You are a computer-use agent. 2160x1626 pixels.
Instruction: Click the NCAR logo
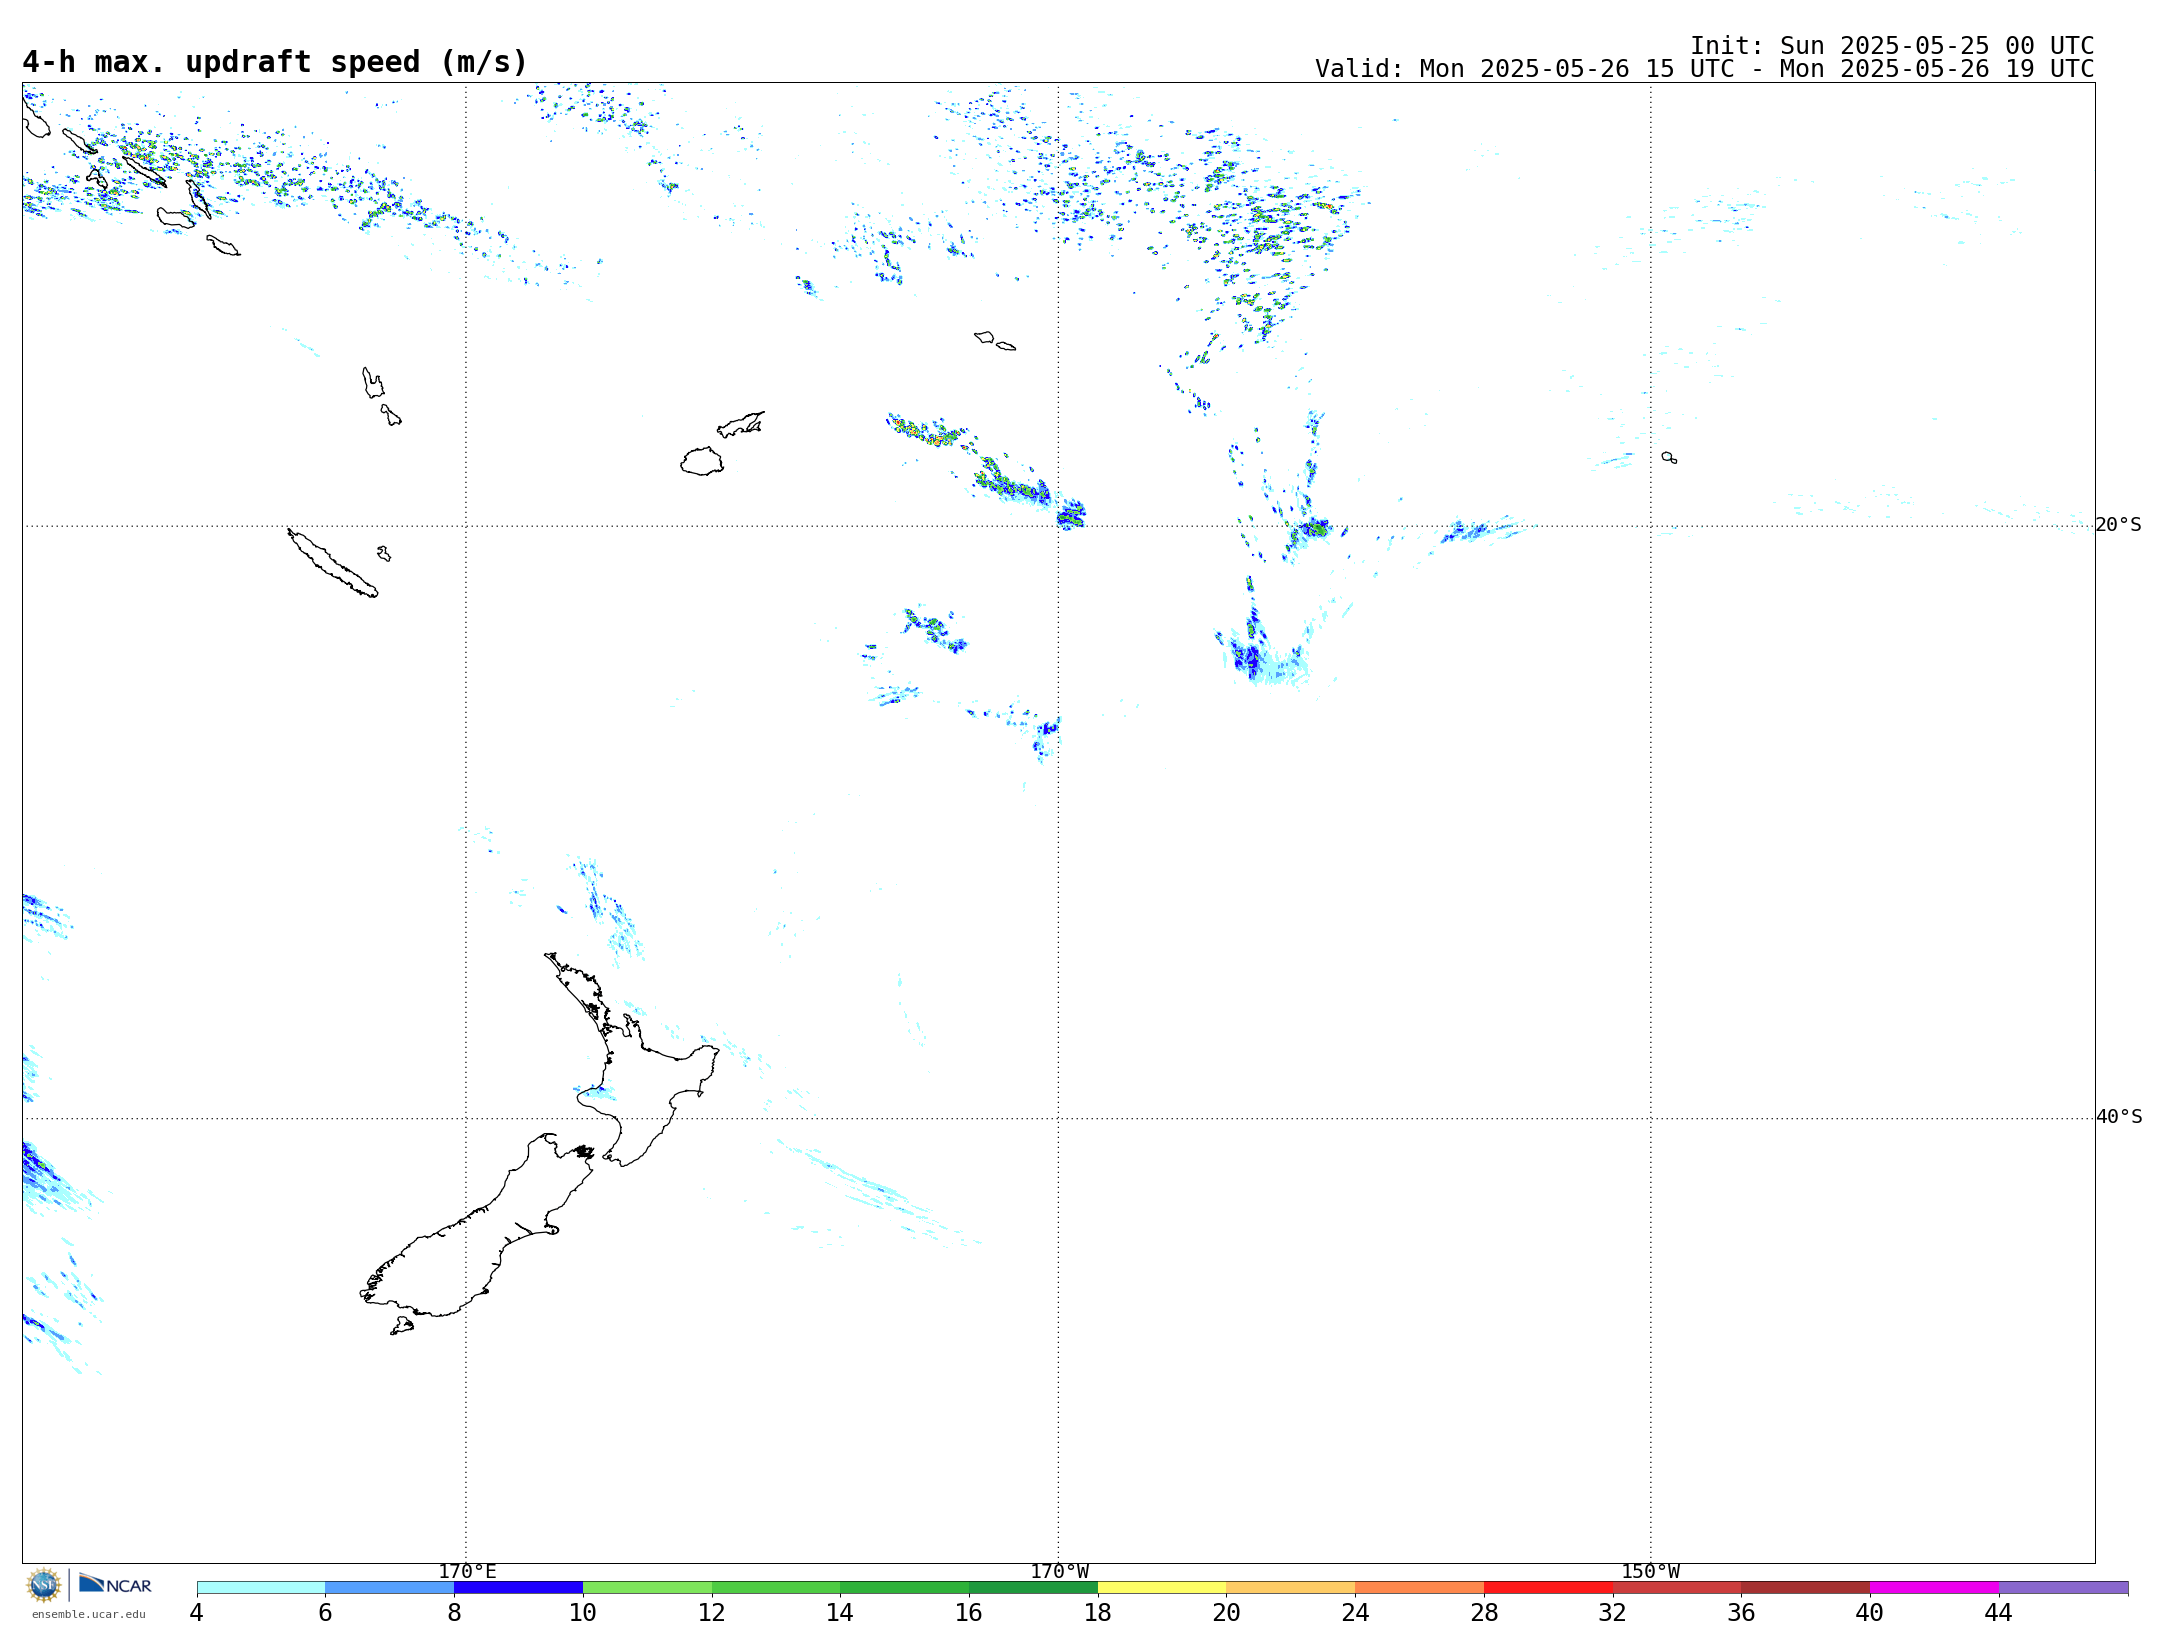[x=115, y=1584]
